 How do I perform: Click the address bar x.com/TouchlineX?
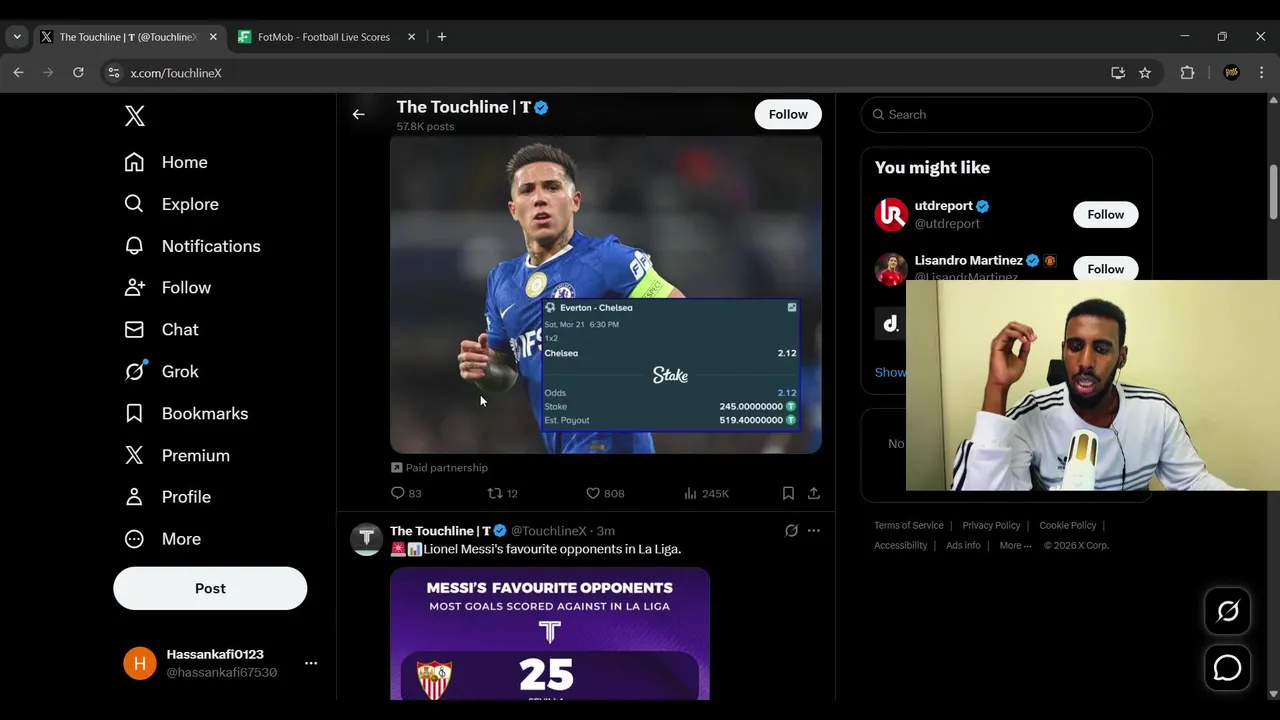176,73
